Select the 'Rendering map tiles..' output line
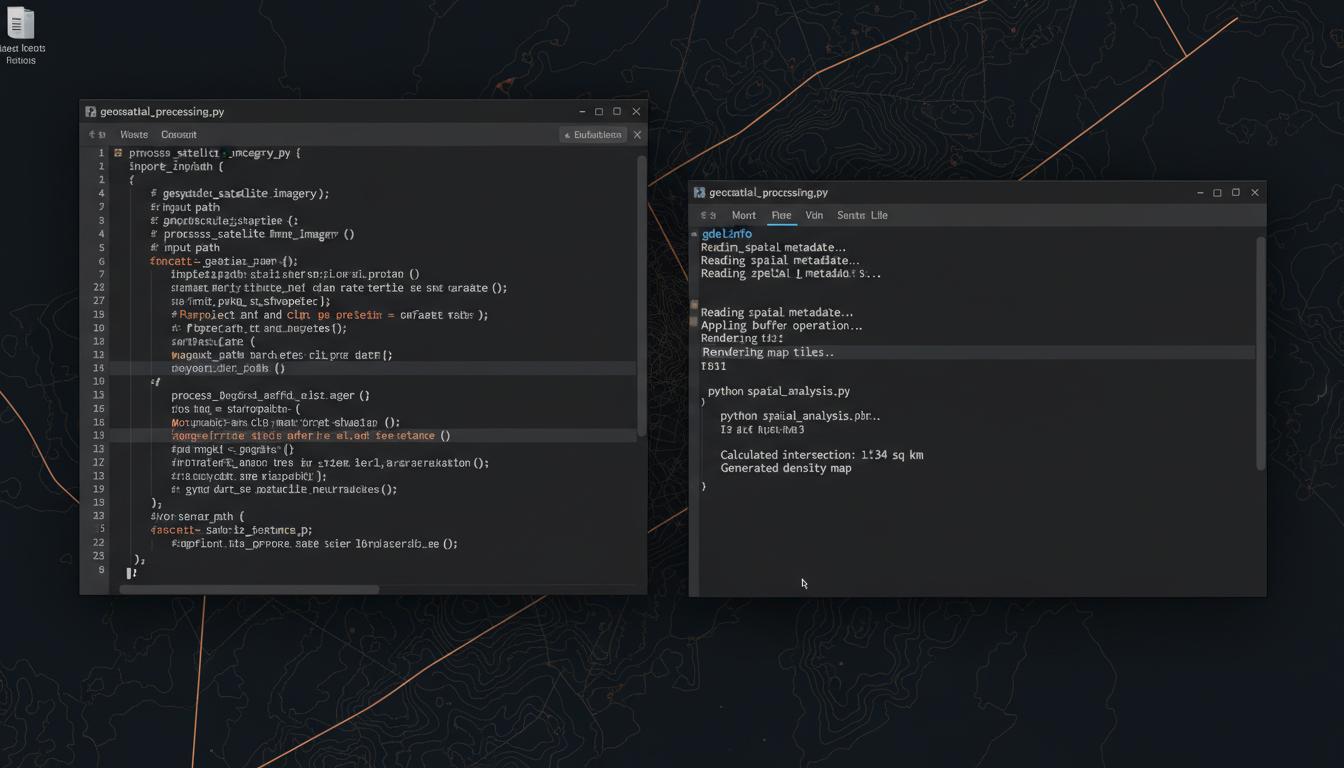Viewport: 1344px width, 768px height. point(768,352)
